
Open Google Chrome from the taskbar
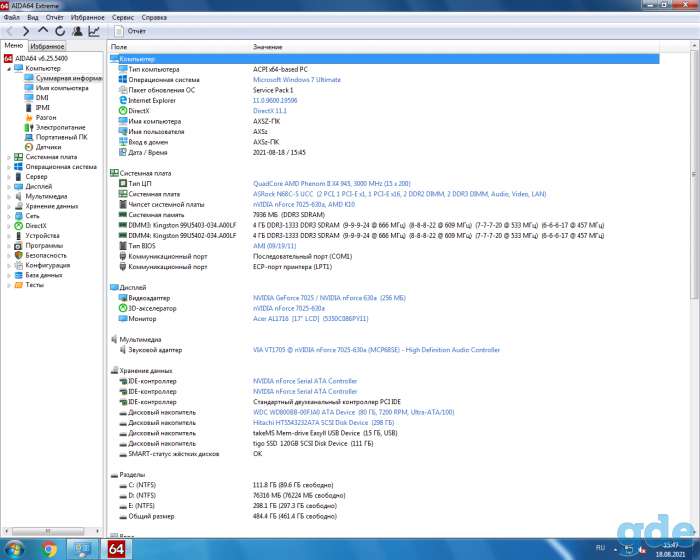coord(50,549)
